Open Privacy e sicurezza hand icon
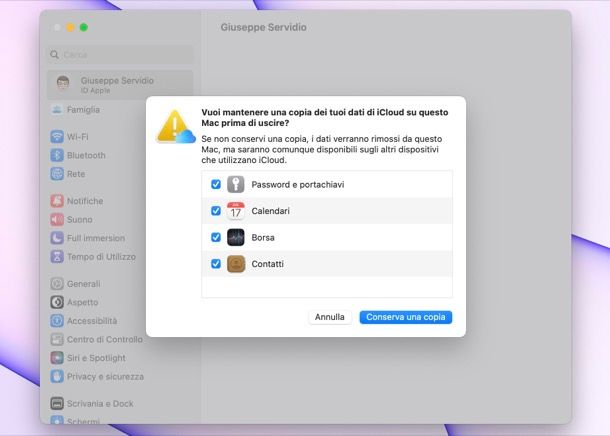 (57, 376)
